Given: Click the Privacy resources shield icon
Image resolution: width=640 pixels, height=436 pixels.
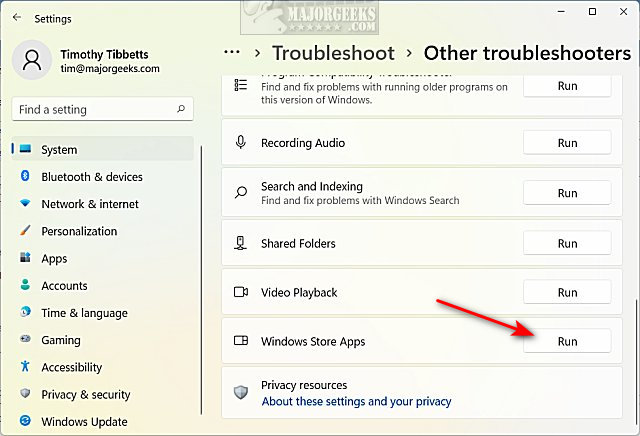Looking at the screenshot, I should (241, 393).
